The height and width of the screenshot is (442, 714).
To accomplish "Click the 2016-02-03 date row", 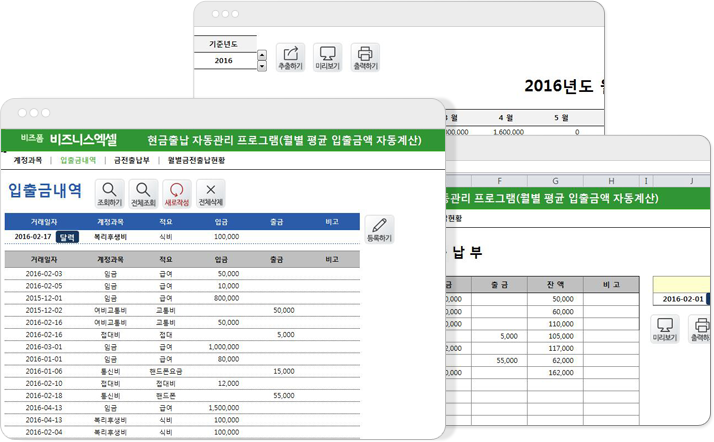I will tap(44, 274).
